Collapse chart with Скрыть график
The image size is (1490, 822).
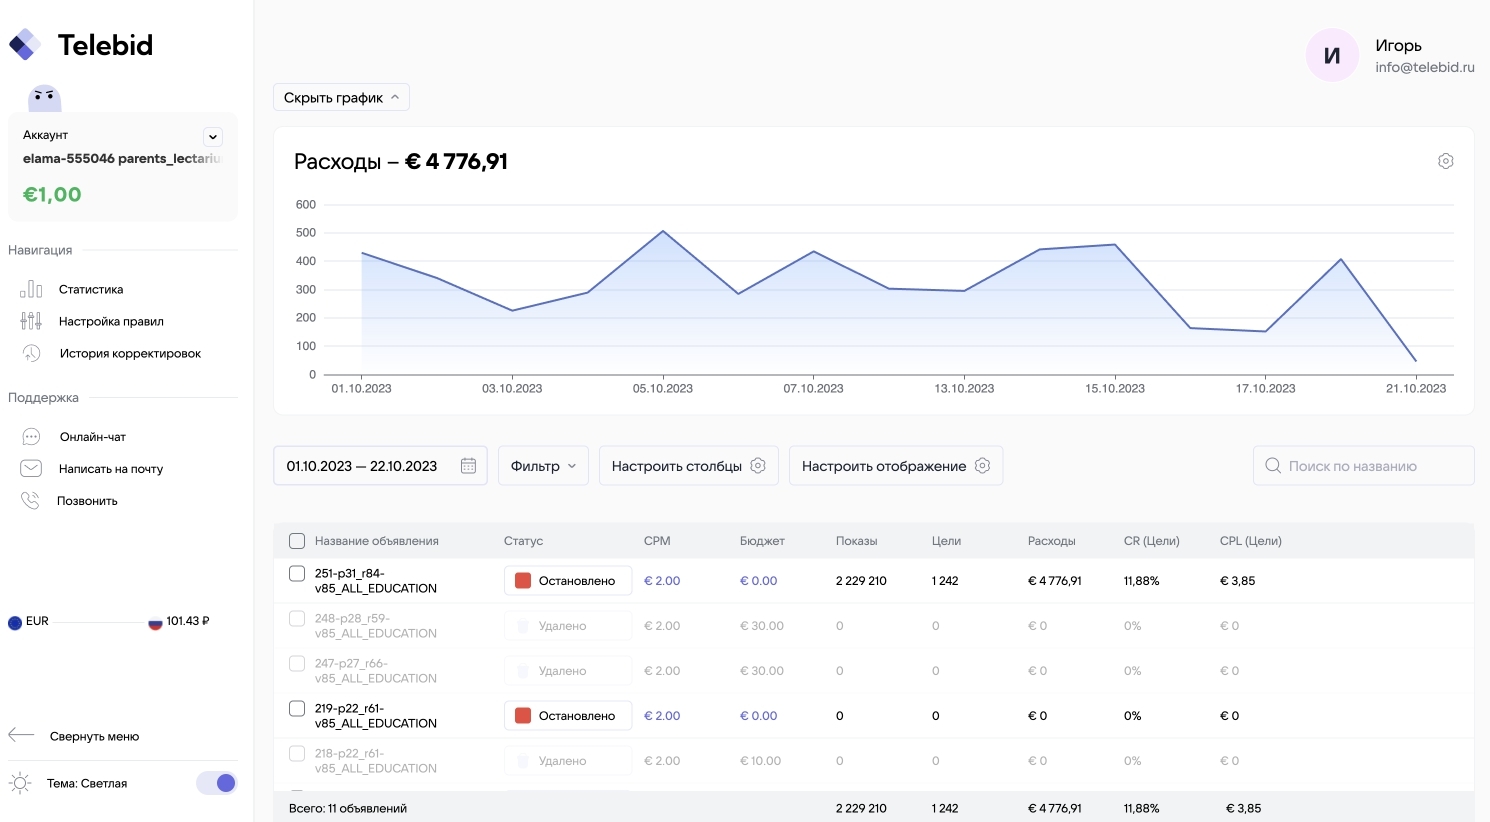[341, 98]
